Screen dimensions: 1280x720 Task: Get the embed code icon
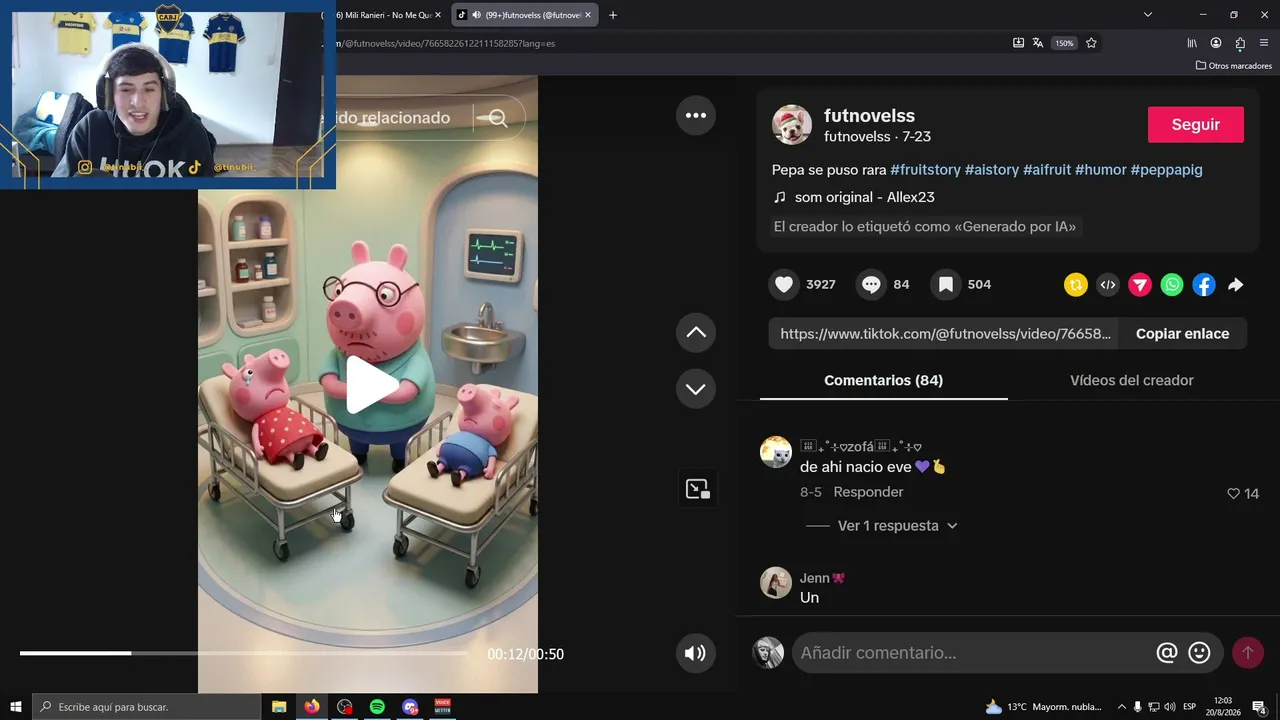pyautogui.click(x=1108, y=285)
